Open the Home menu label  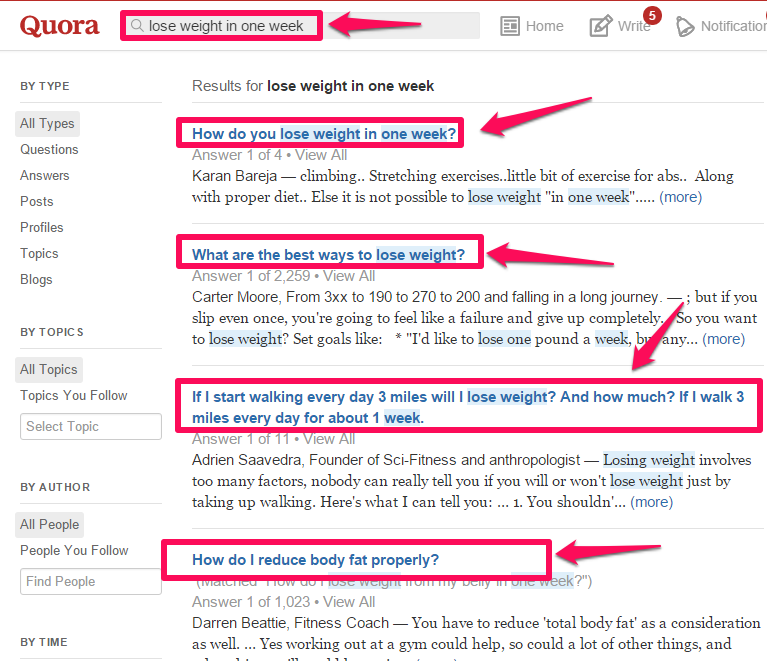(544, 26)
